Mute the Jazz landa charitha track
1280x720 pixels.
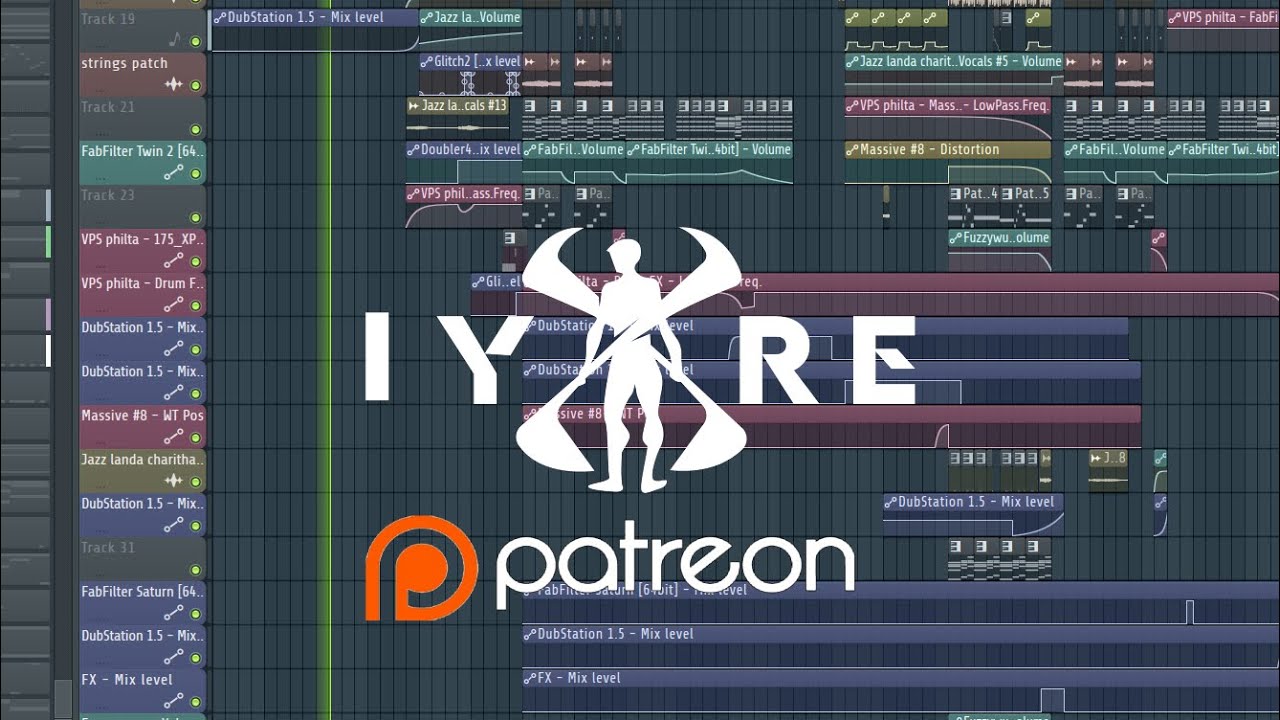tap(195, 482)
